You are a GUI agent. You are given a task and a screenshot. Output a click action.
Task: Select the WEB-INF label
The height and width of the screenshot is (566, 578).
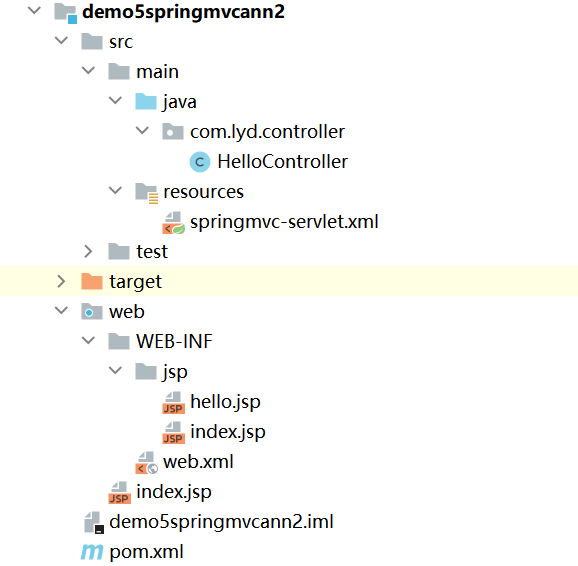[x=174, y=341]
